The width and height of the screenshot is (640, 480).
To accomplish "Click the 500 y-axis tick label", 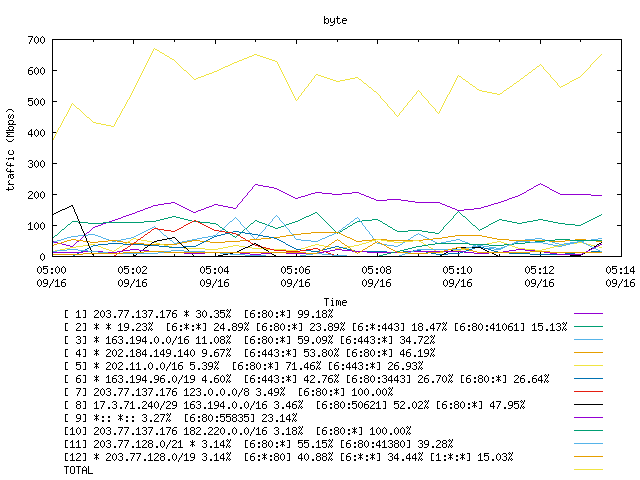I will tap(36, 102).
